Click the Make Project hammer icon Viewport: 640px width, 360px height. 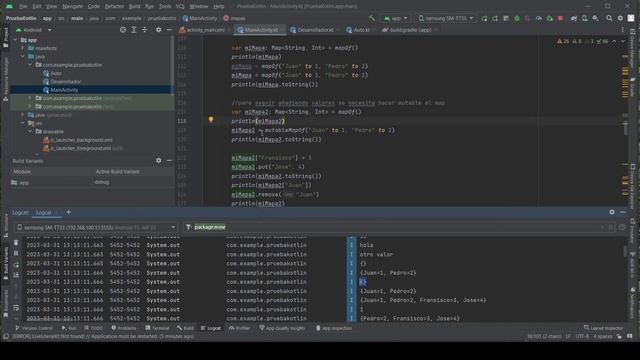click(371, 18)
